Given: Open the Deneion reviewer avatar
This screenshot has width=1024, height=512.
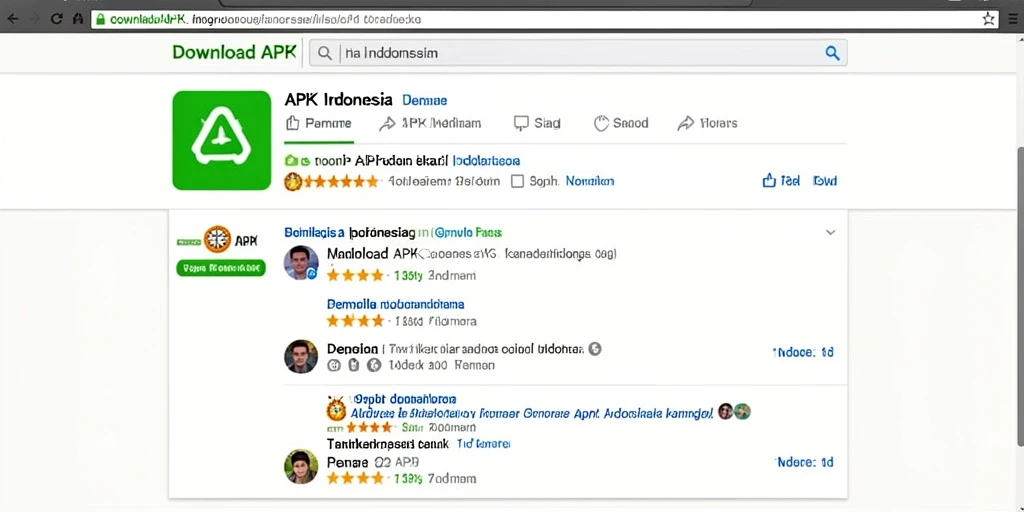Looking at the screenshot, I should (x=301, y=357).
